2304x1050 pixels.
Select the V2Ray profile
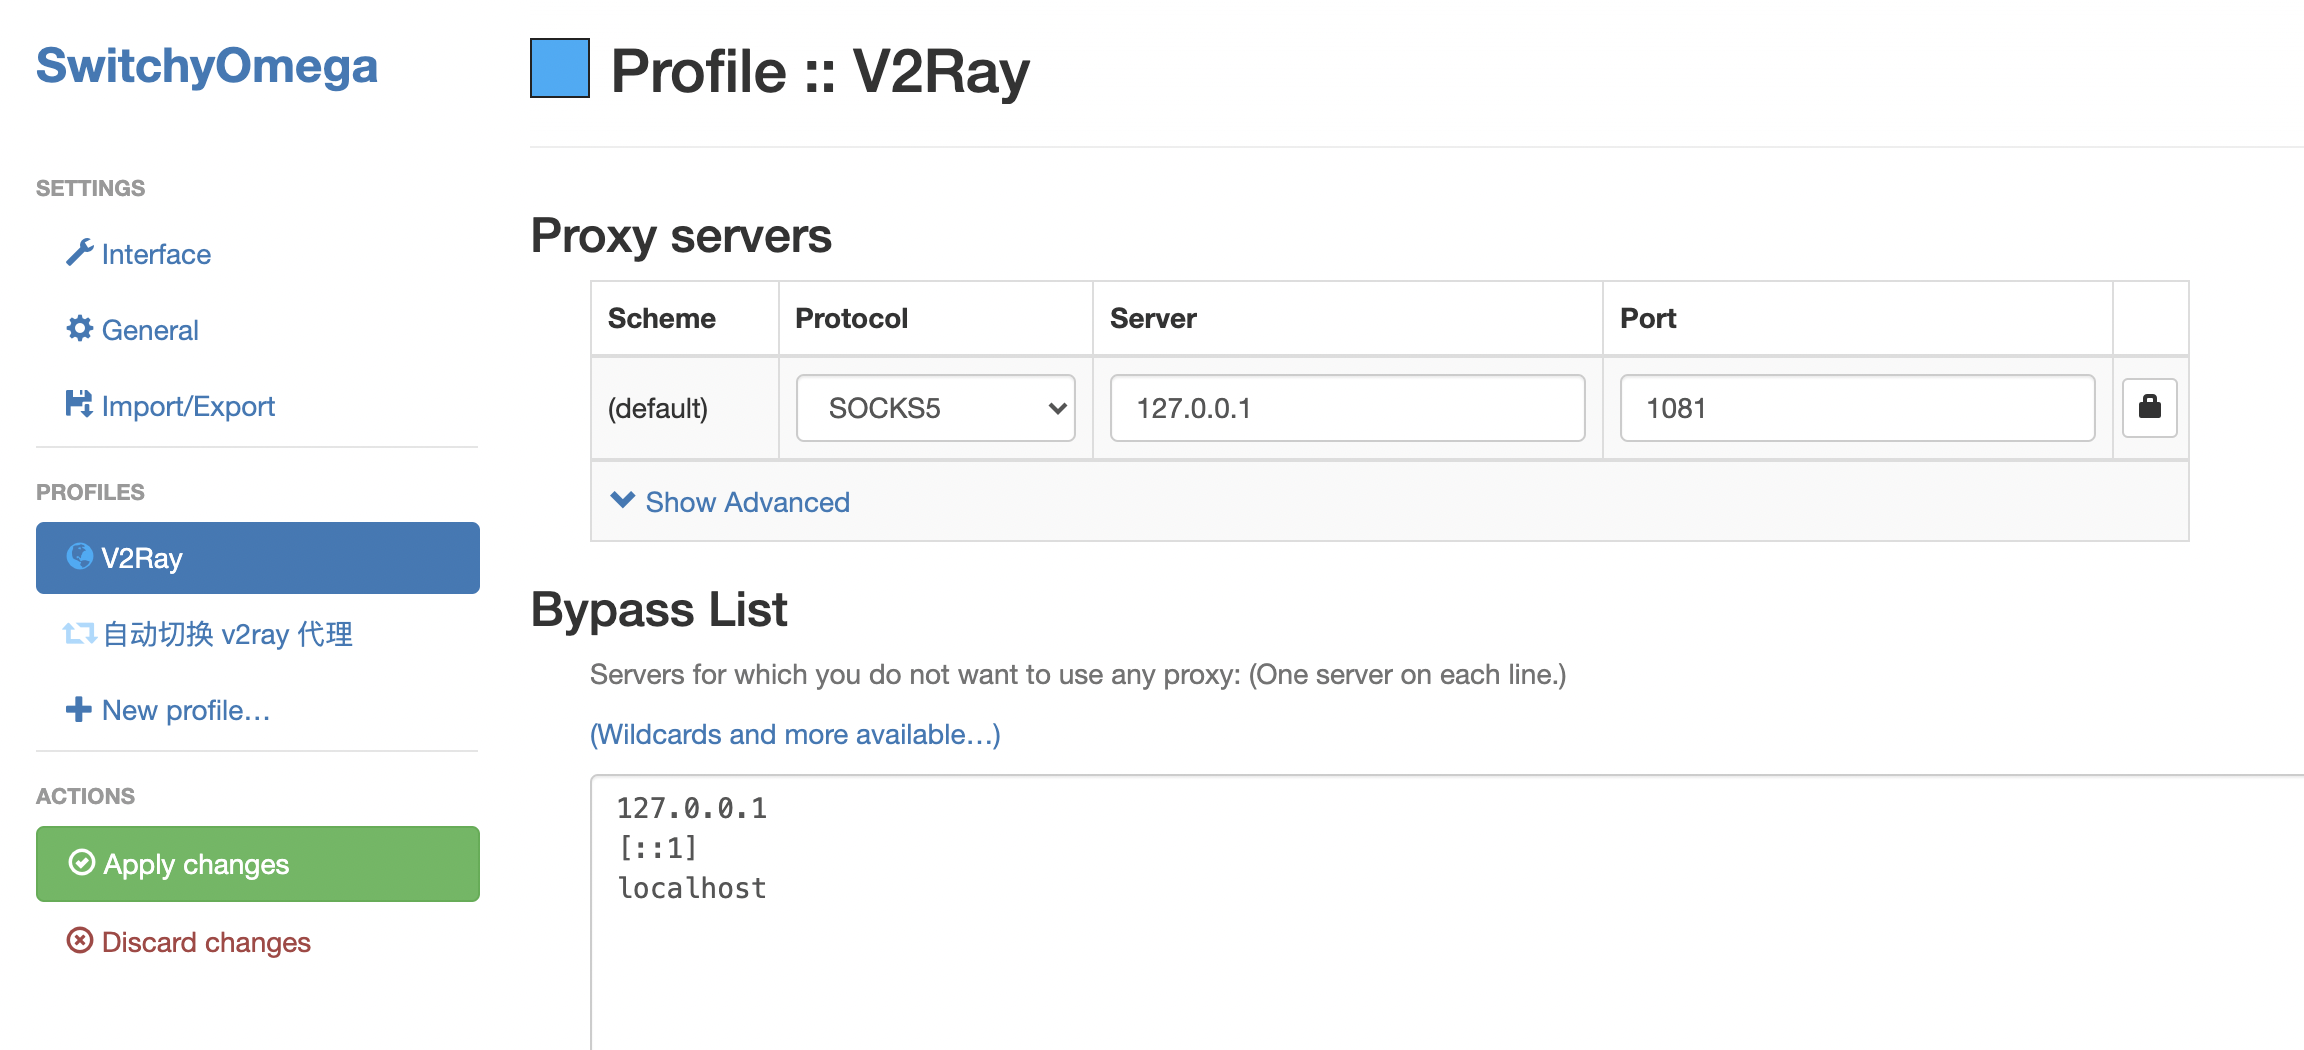[258, 558]
